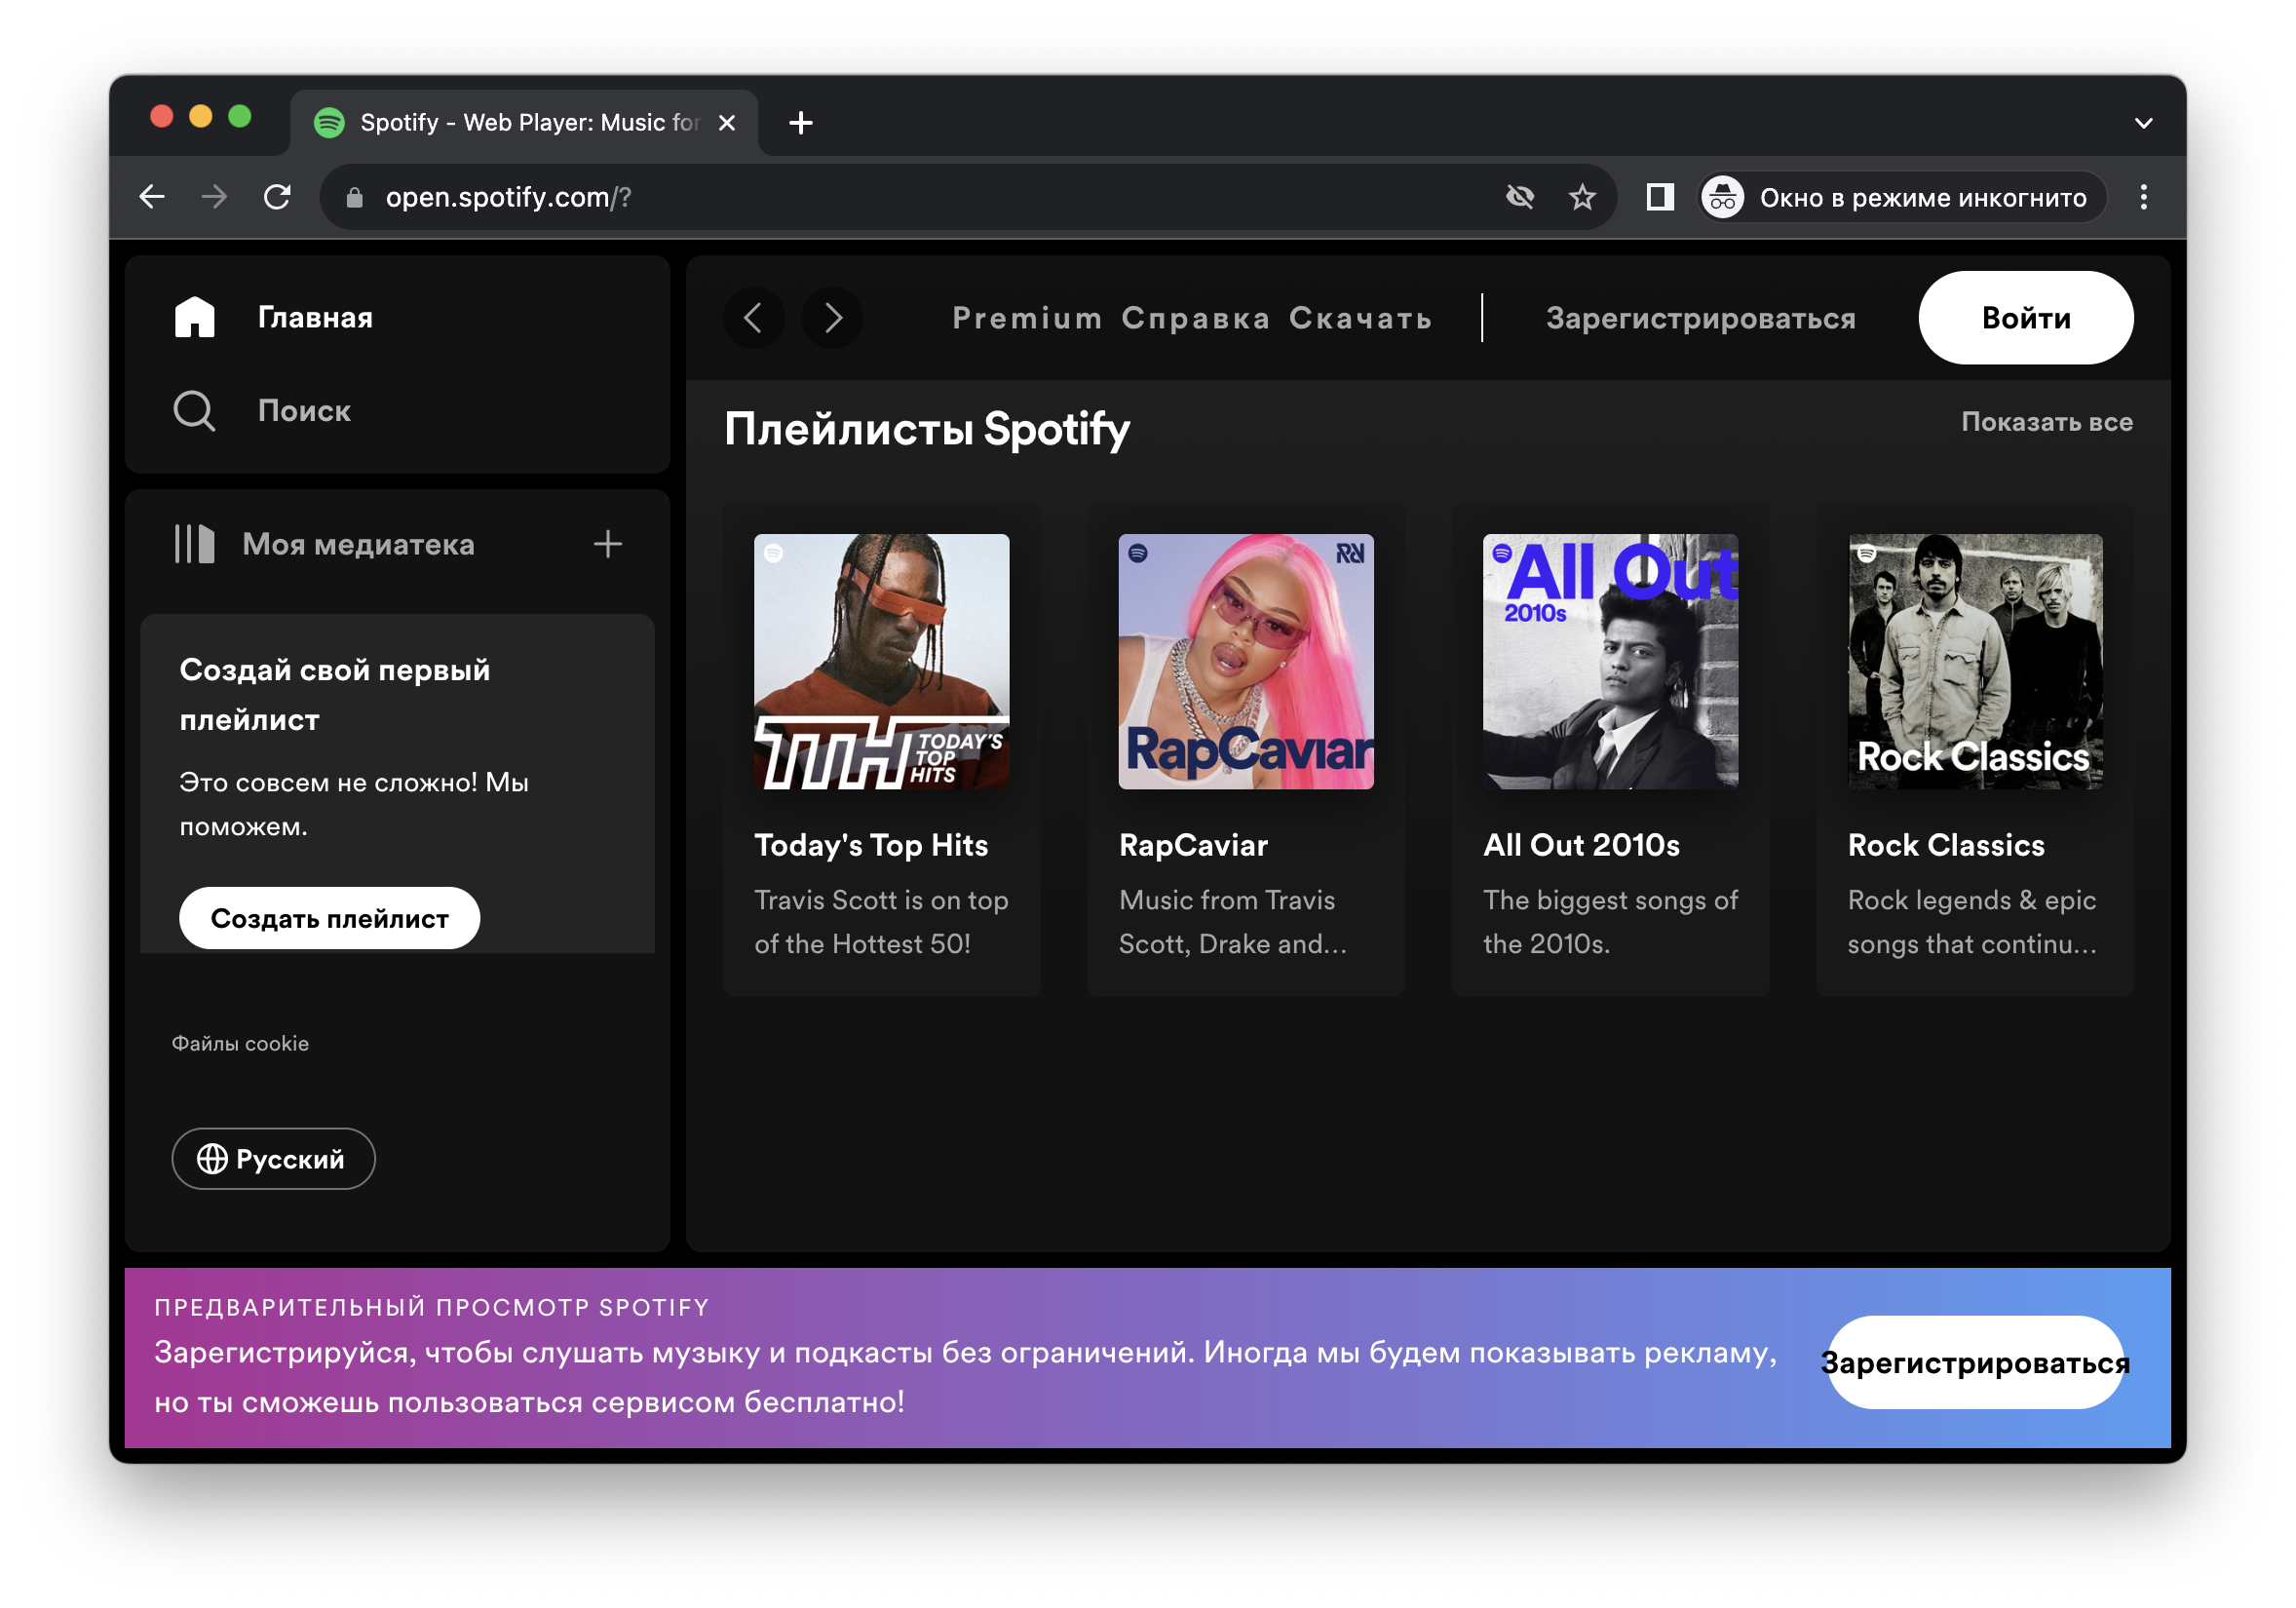This screenshot has width=2296, height=1608.
Task: Close the Spotify Web Player tab
Action: coord(727,122)
